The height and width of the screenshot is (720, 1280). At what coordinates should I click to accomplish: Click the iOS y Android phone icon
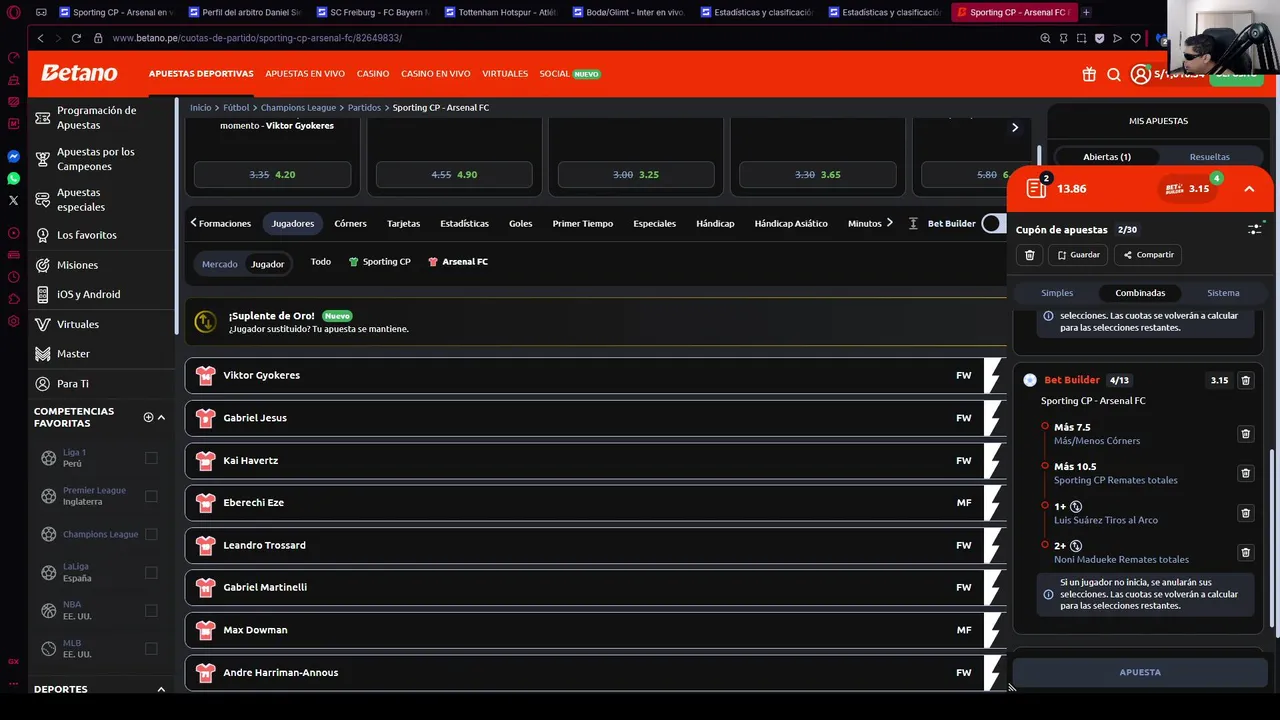(x=43, y=294)
